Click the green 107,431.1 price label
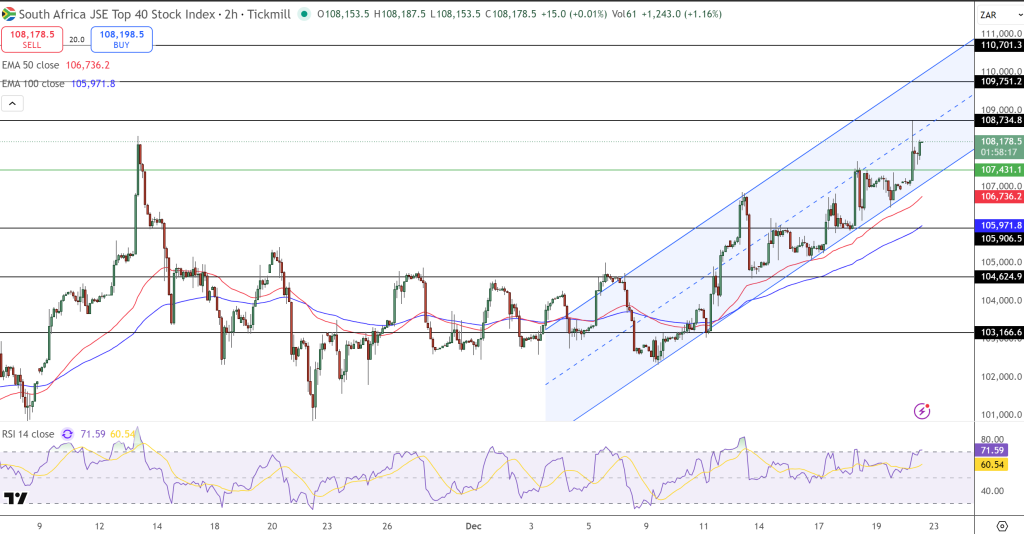 (x=999, y=170)
